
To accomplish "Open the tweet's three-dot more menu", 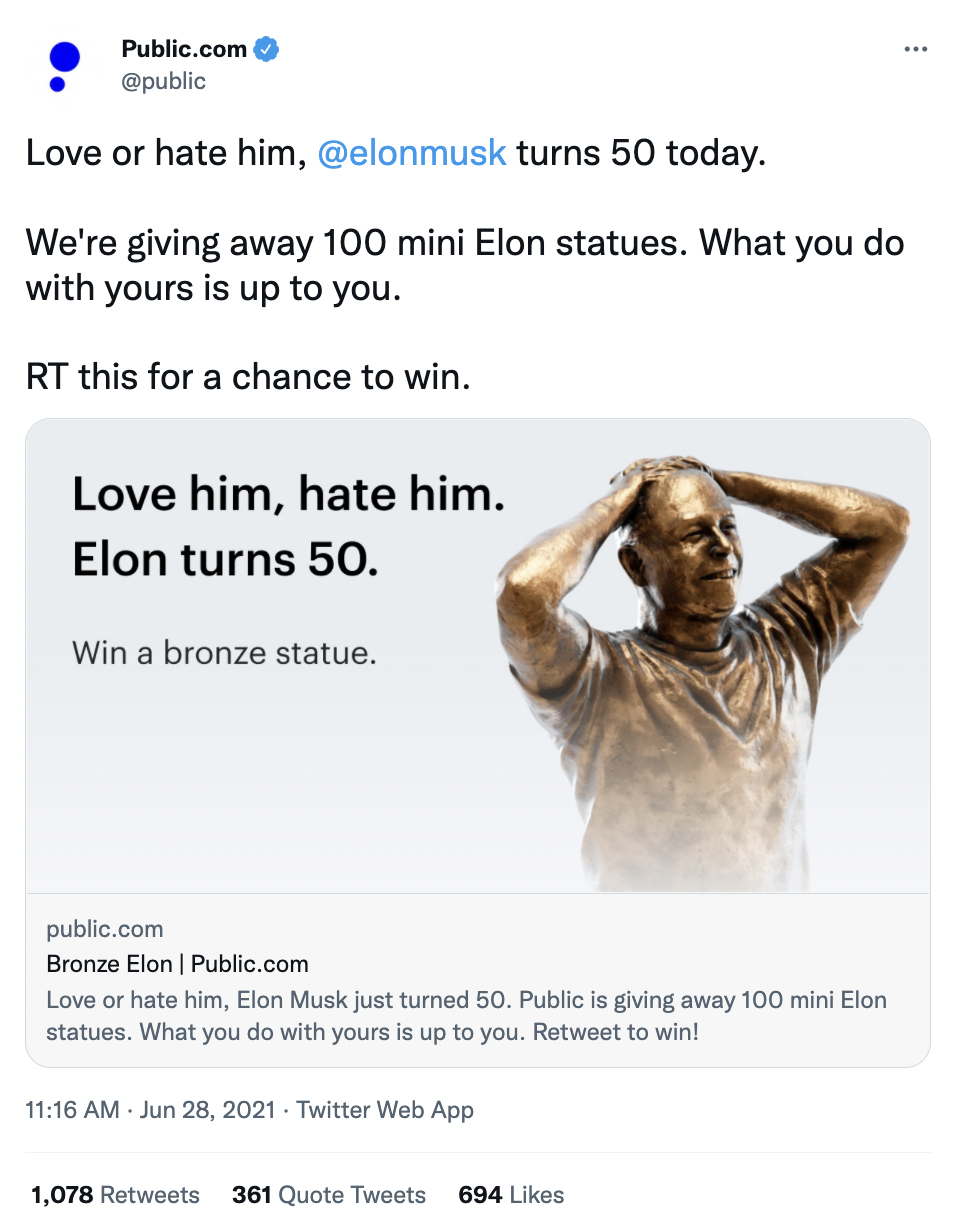I will pyautogui.click(x=915, y=50).
